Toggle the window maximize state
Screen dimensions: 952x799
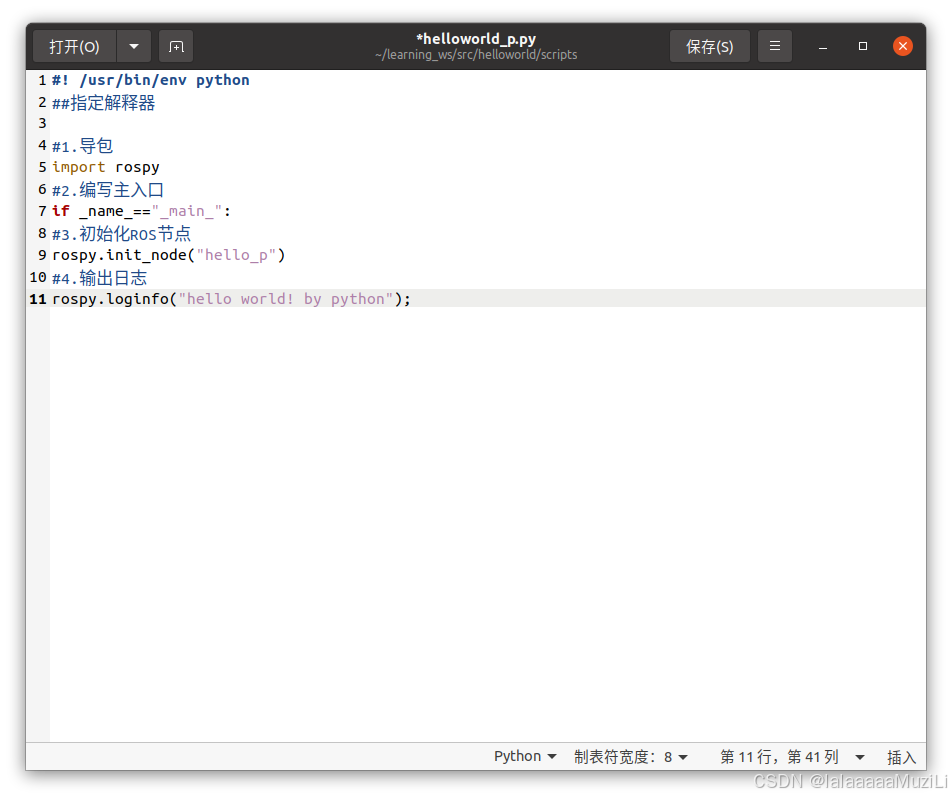(862, 46)
